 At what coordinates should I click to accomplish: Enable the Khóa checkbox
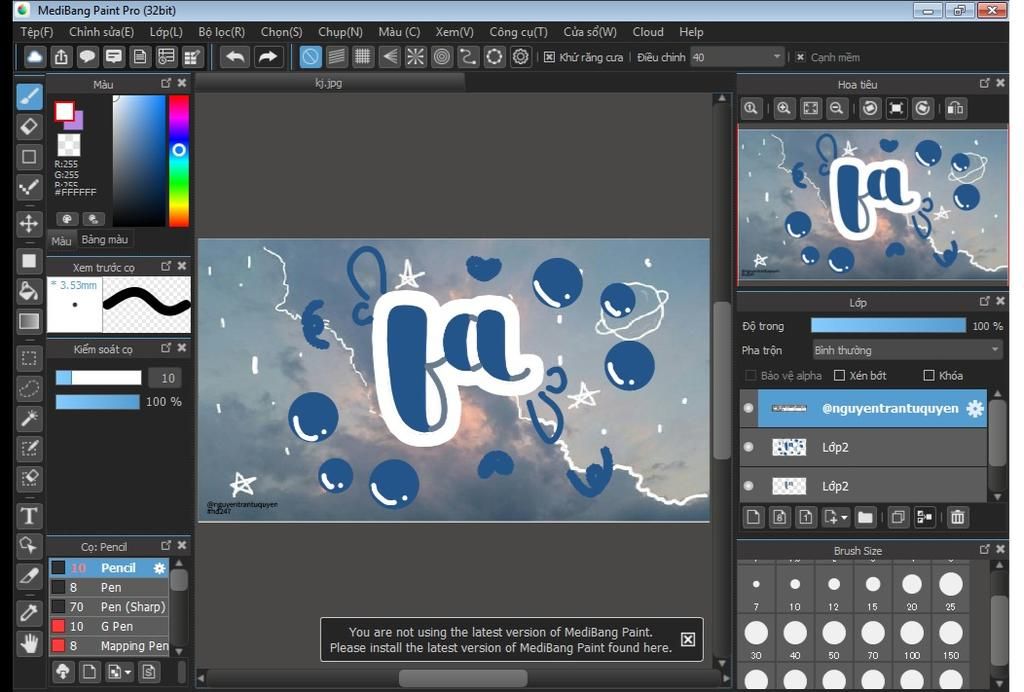929,375
